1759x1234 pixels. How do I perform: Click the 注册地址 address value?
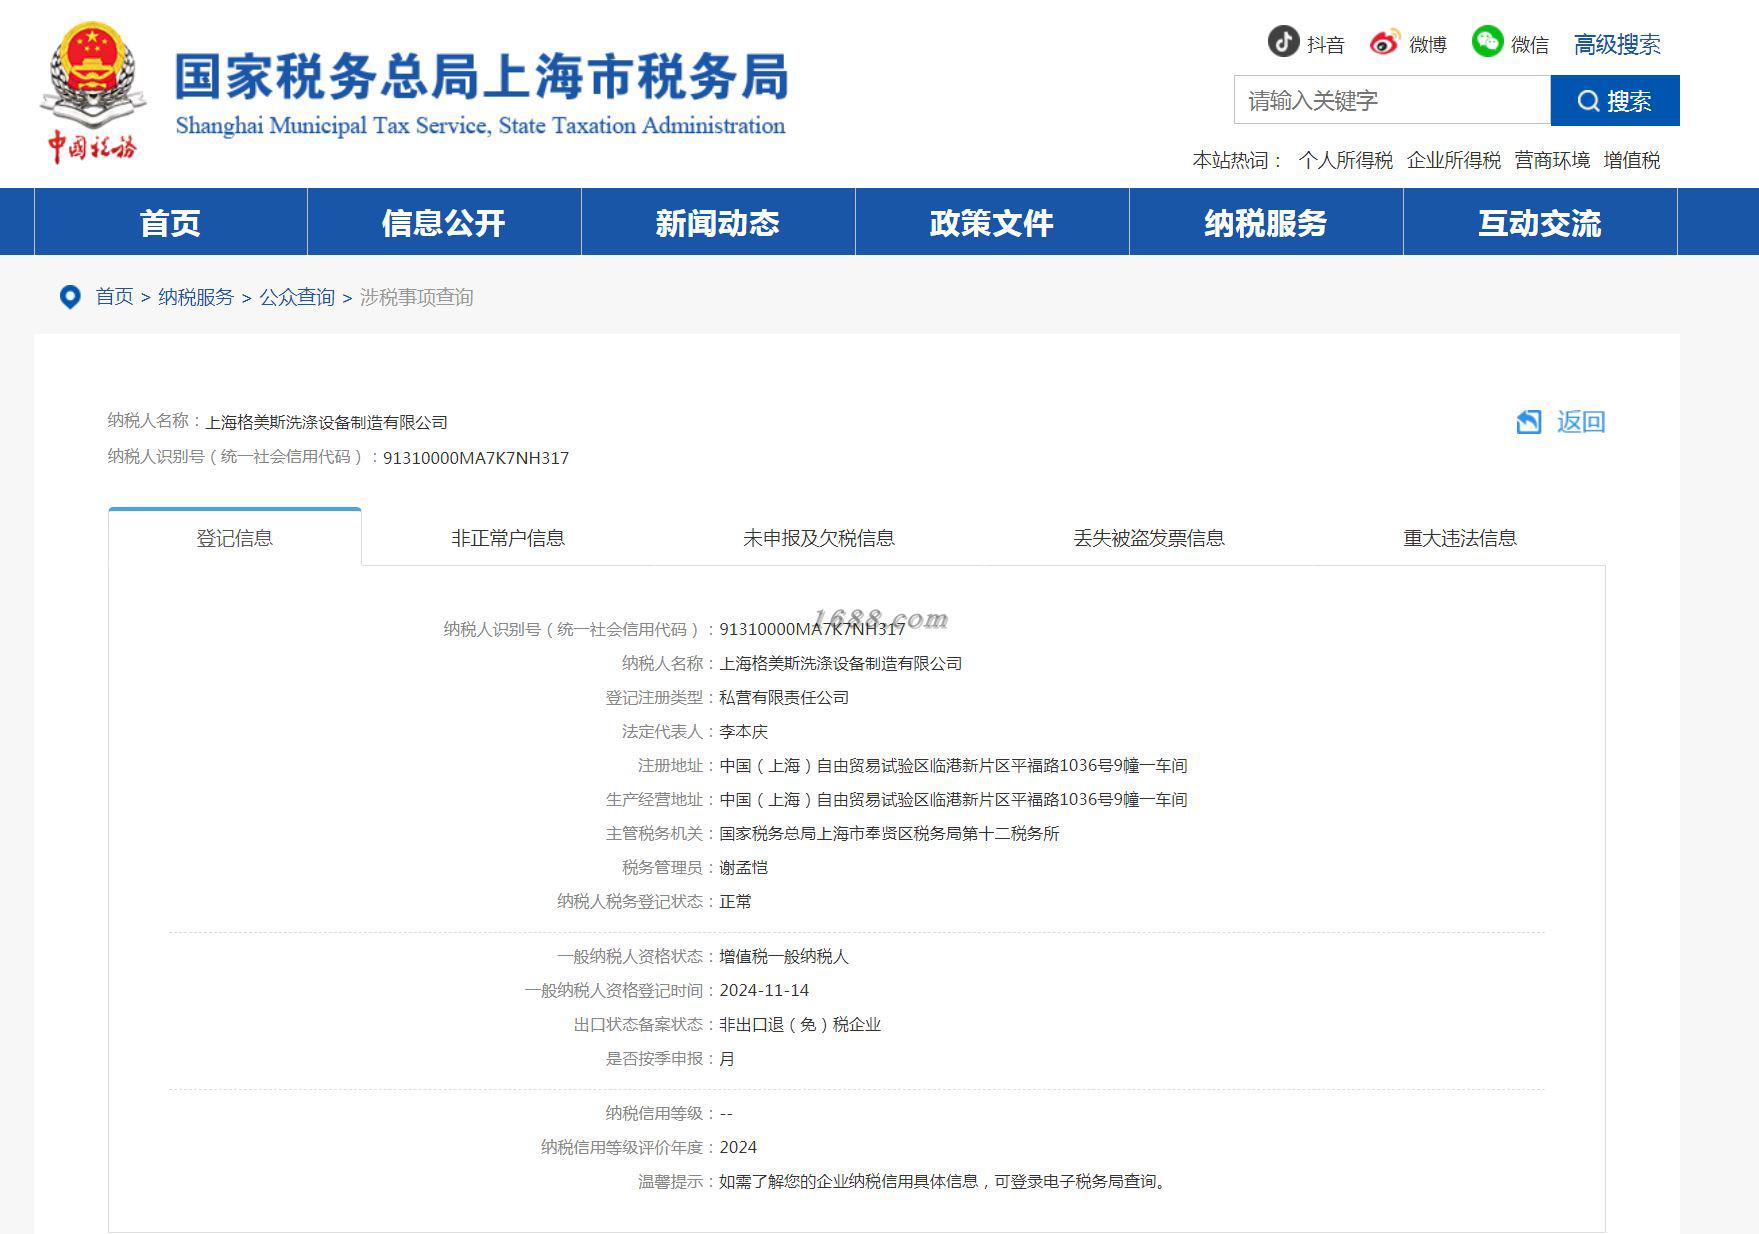(953, 766)
